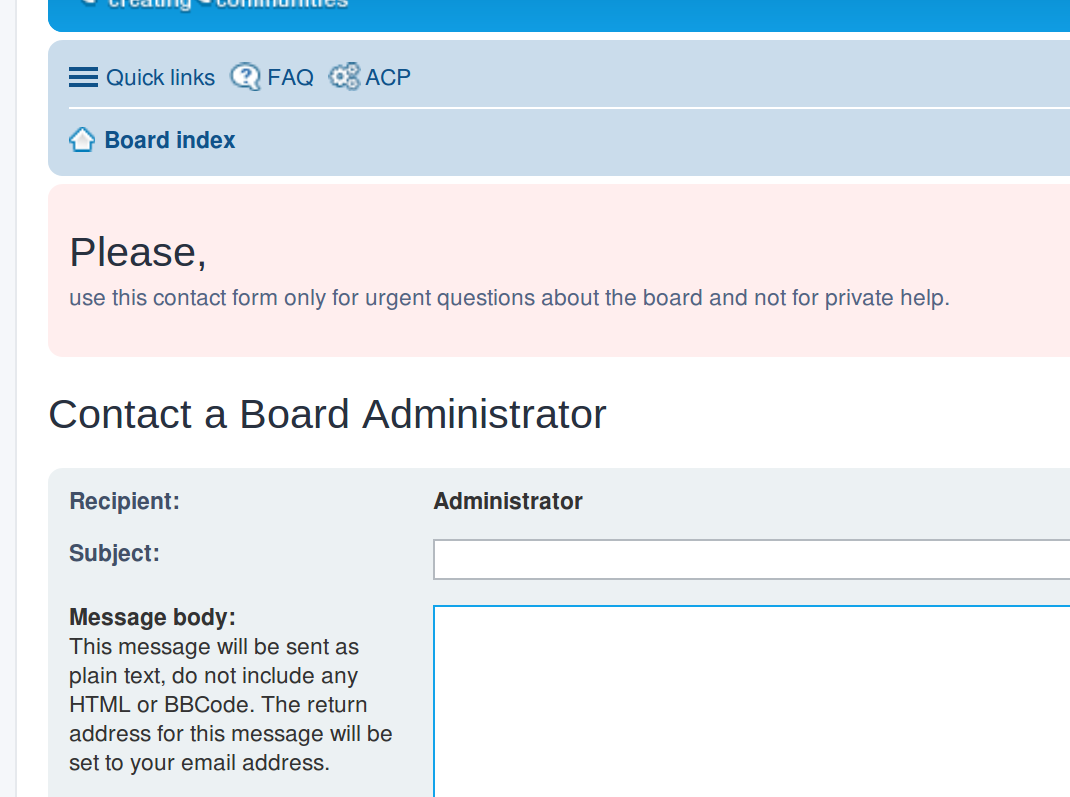The image size is (1070, 797).
Task: Click the Contact a Board Administrator heading
Action: [327, 414]
